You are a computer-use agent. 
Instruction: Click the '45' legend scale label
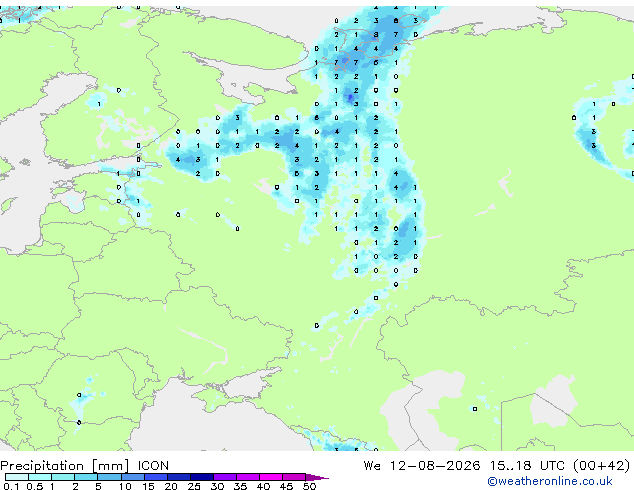click(x=286, y=486)
